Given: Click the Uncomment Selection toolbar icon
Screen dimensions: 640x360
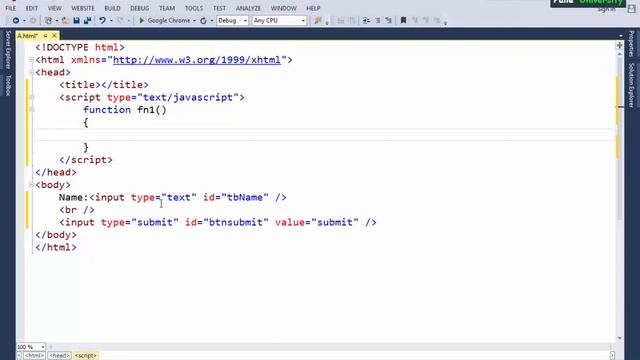Looking at the screenshot, I should tap(388, 20).
